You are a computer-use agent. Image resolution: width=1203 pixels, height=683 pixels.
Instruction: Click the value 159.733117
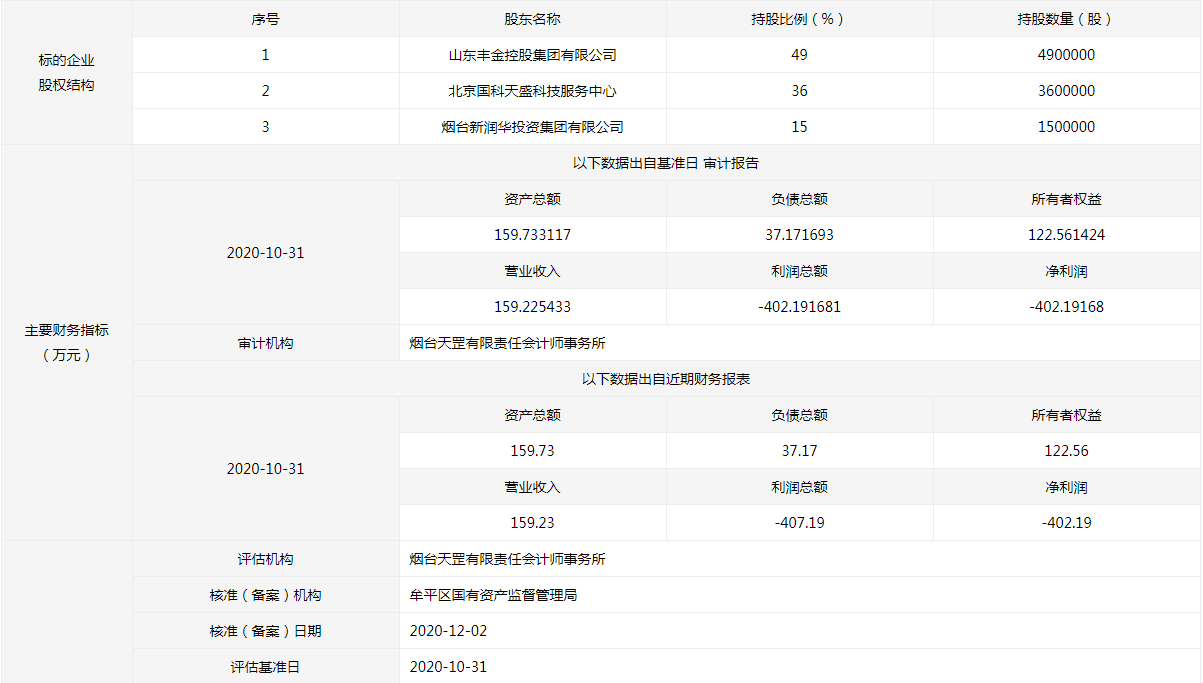point(532,235)
